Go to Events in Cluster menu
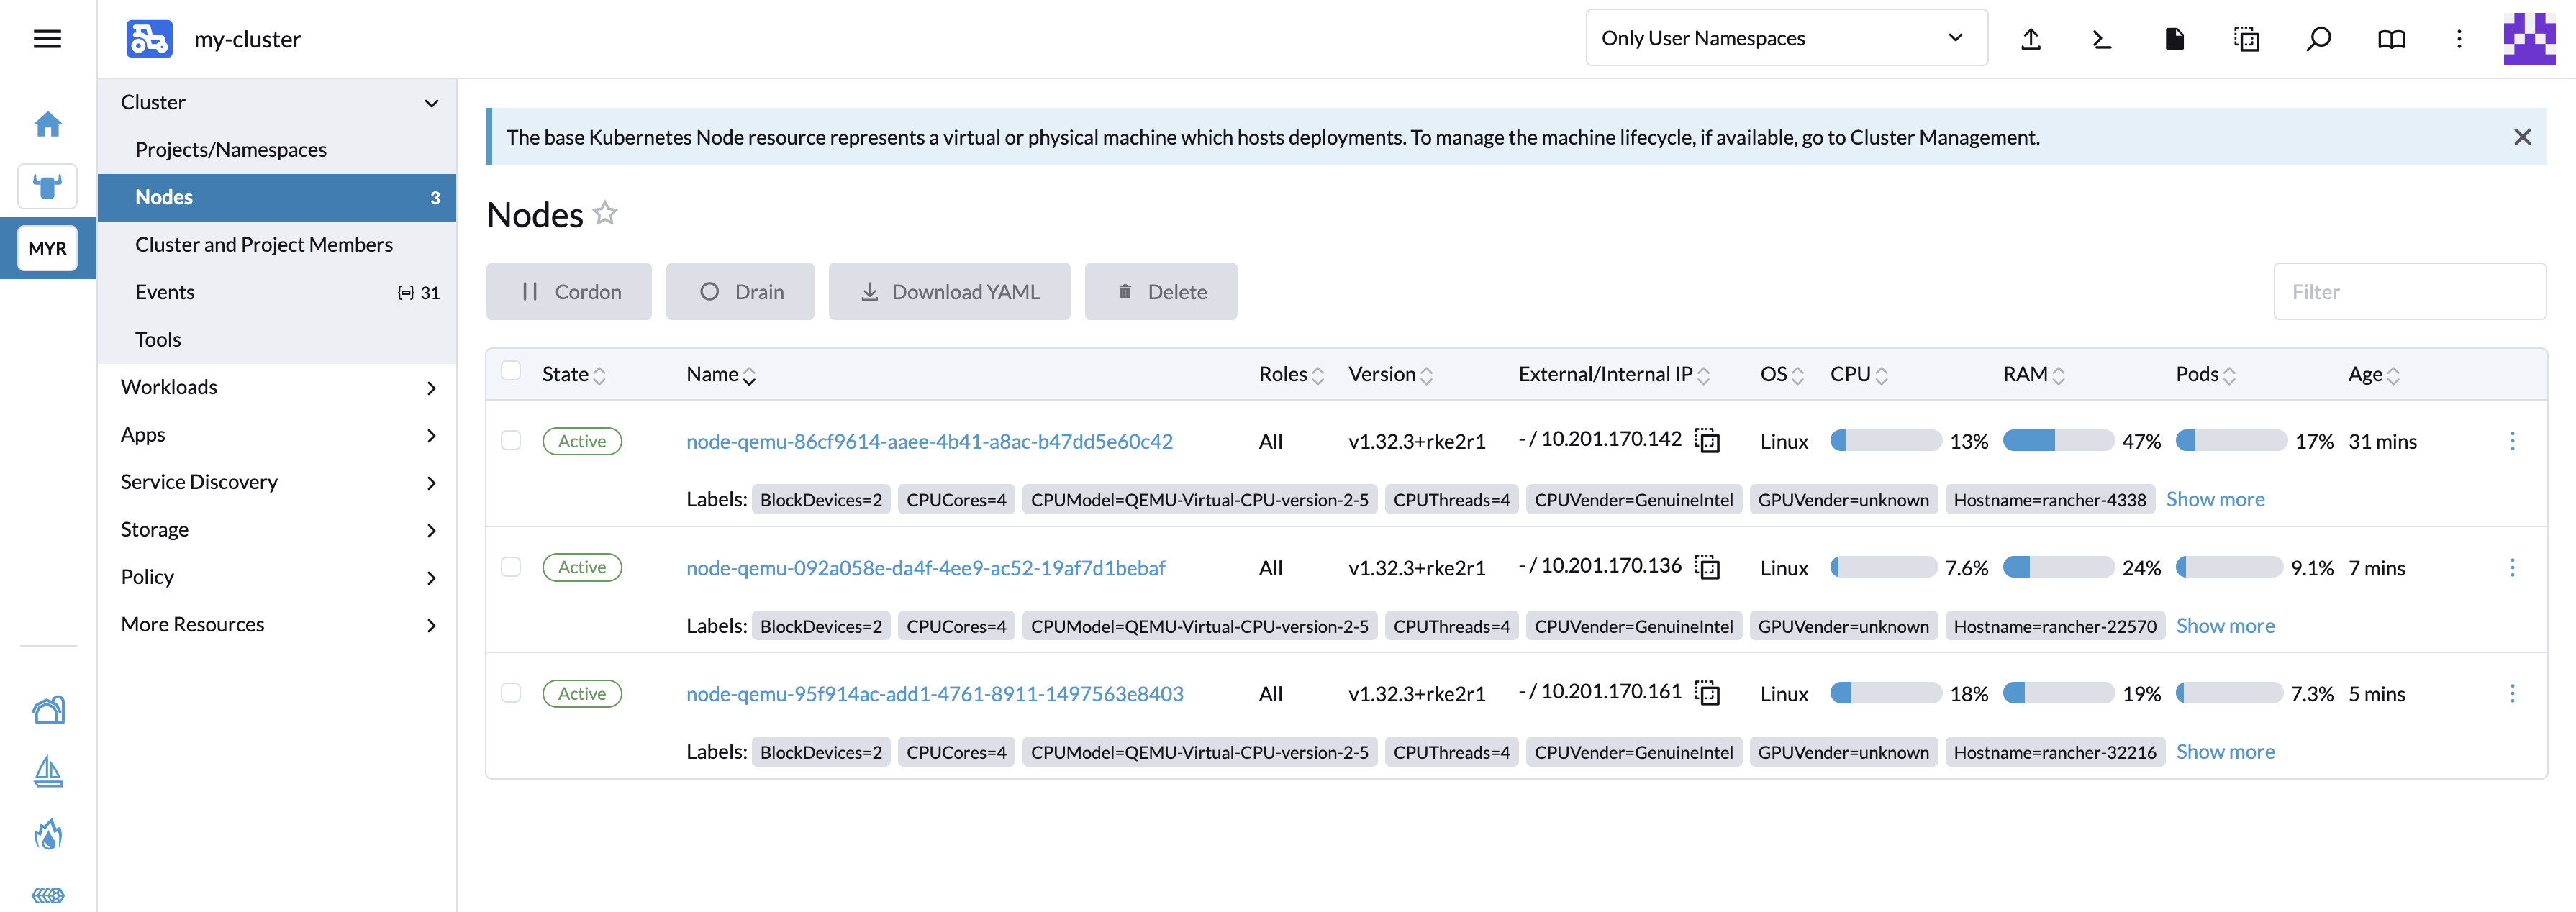2576x912 pixels. pyautogui.click(x=165, y=292)
